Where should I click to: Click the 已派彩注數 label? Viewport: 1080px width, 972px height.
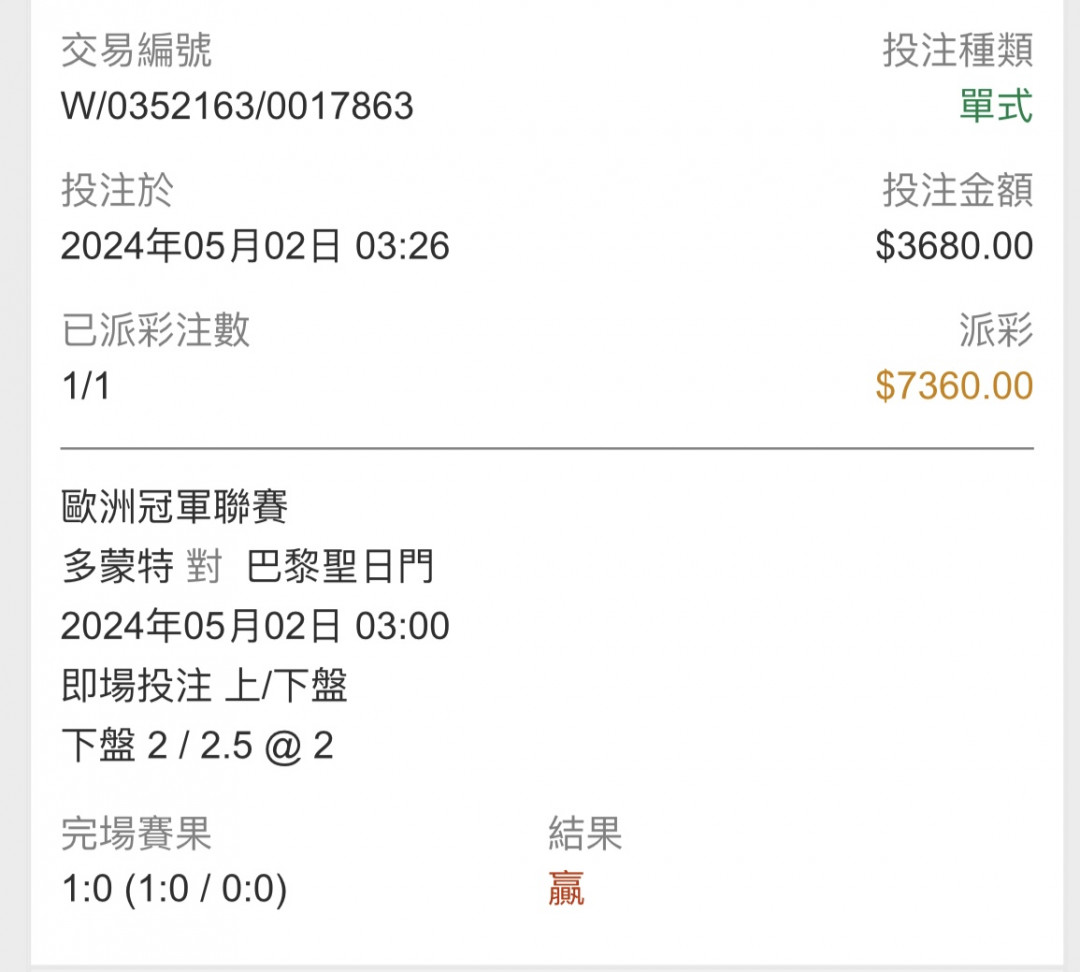click(x=156, y=329)
